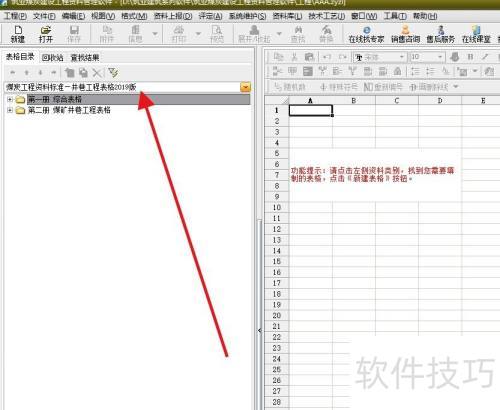Toggle bold B formatting

(470, 57)
